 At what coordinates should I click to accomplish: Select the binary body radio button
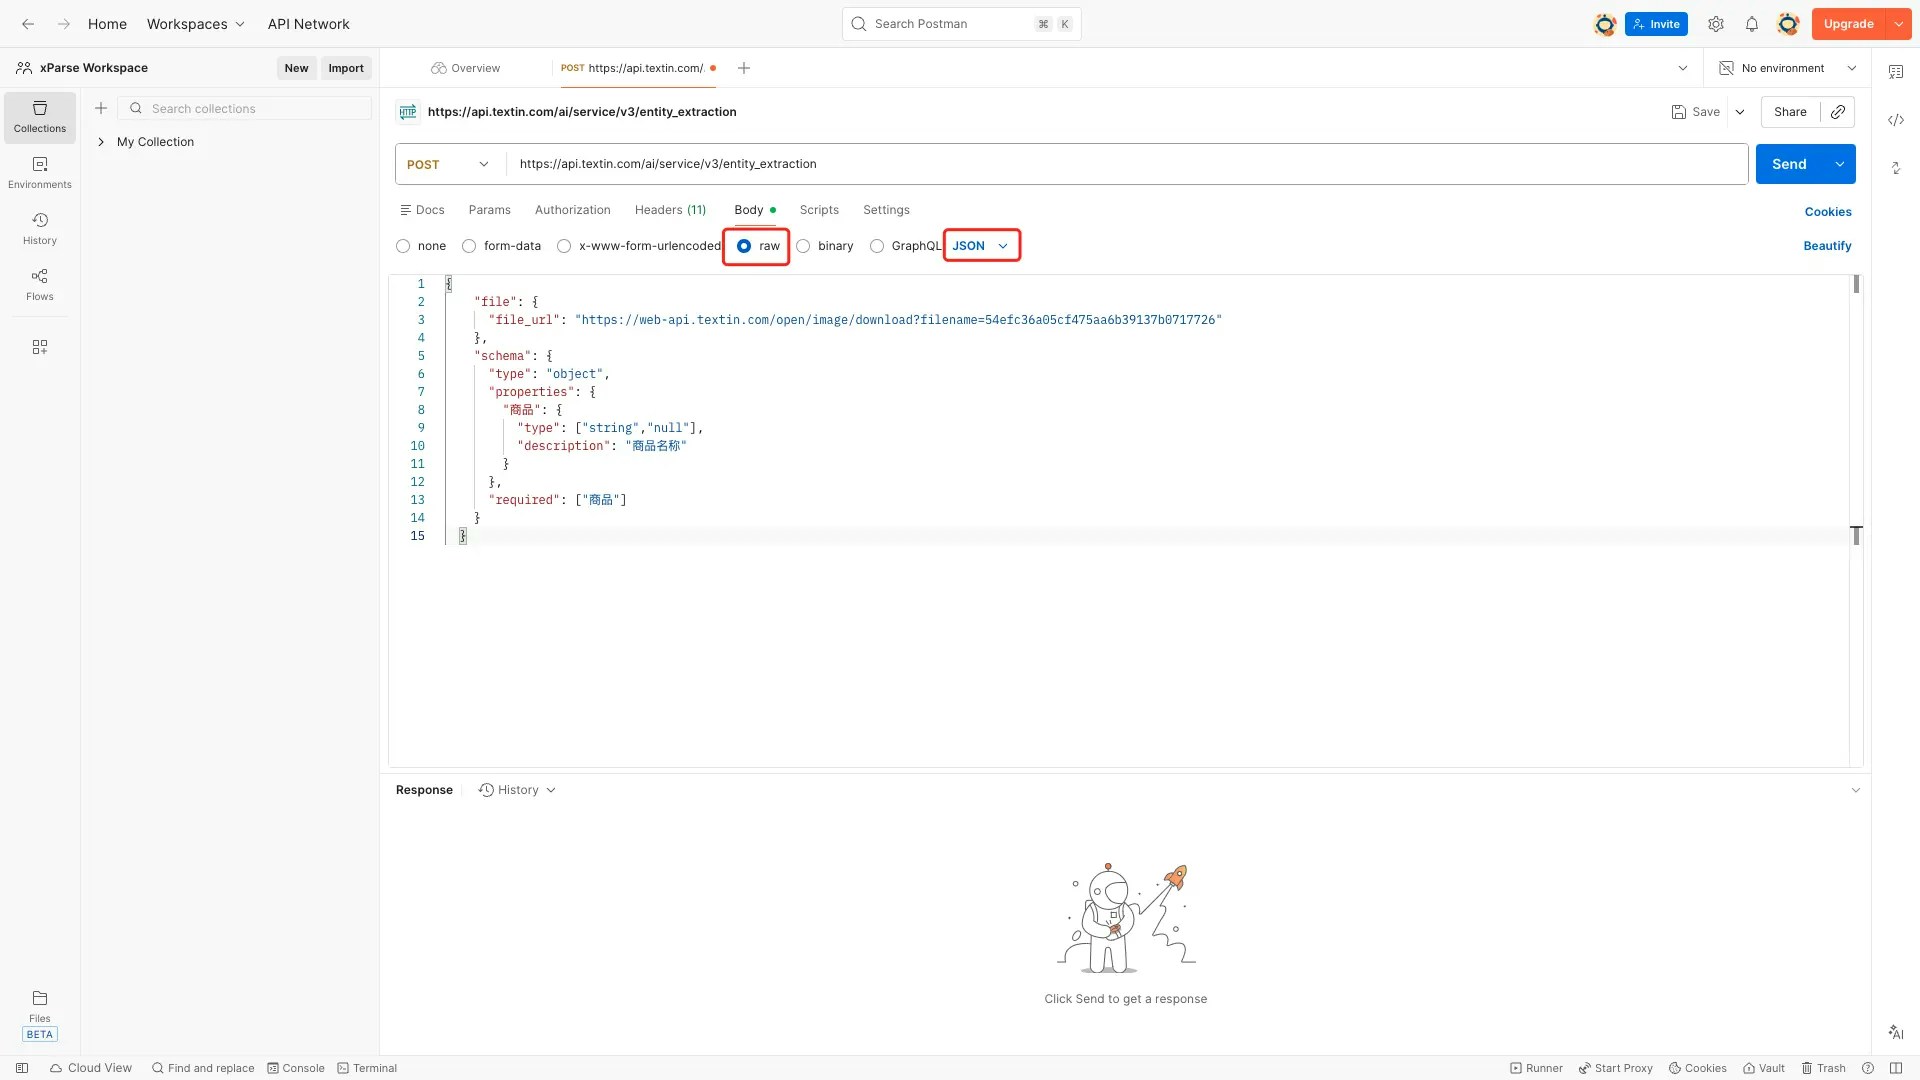803,246
